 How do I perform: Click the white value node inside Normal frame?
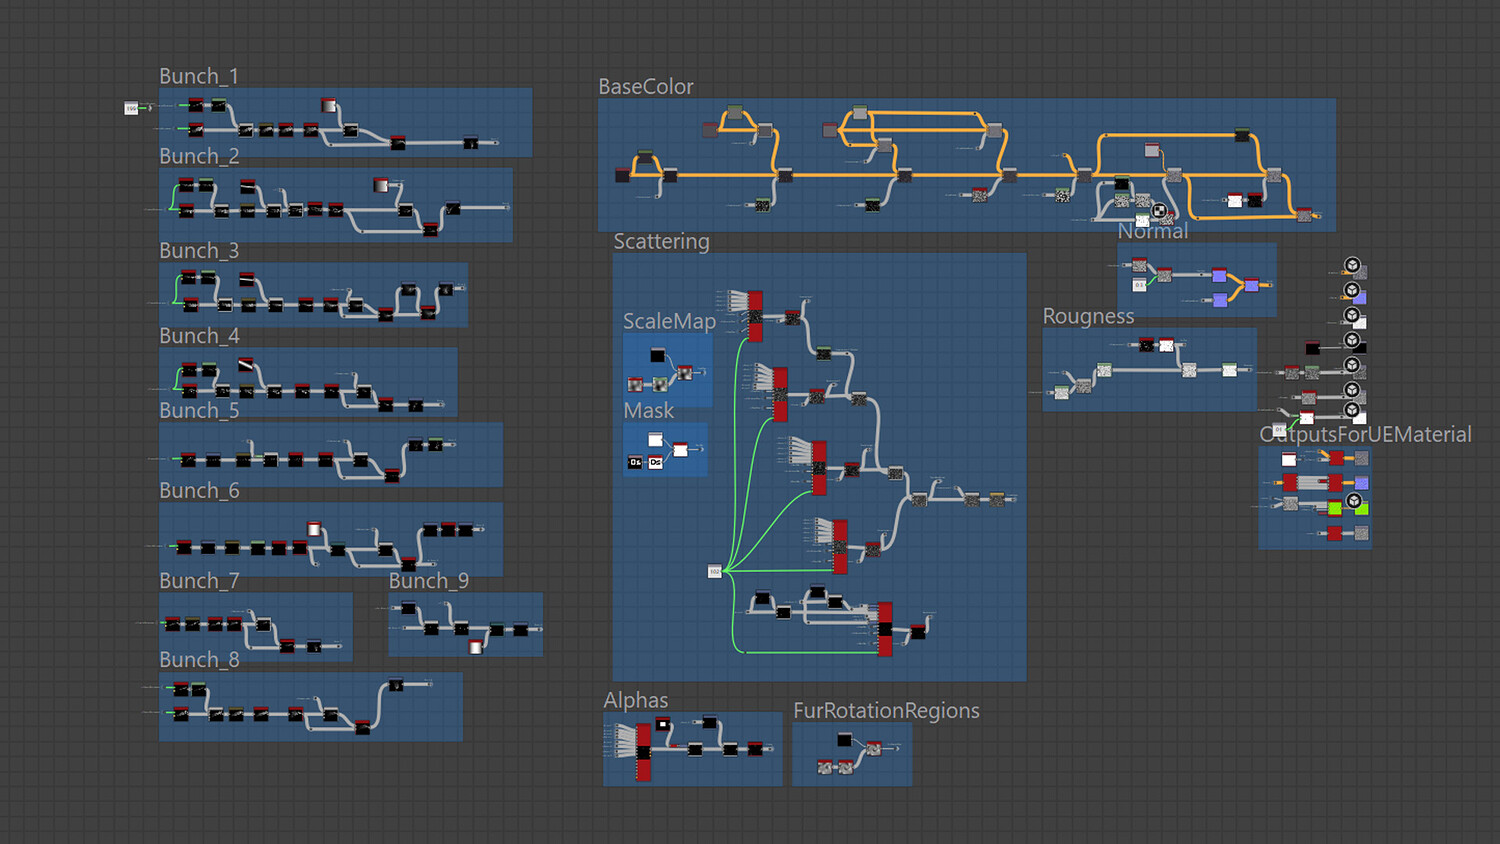(1139, 285)
